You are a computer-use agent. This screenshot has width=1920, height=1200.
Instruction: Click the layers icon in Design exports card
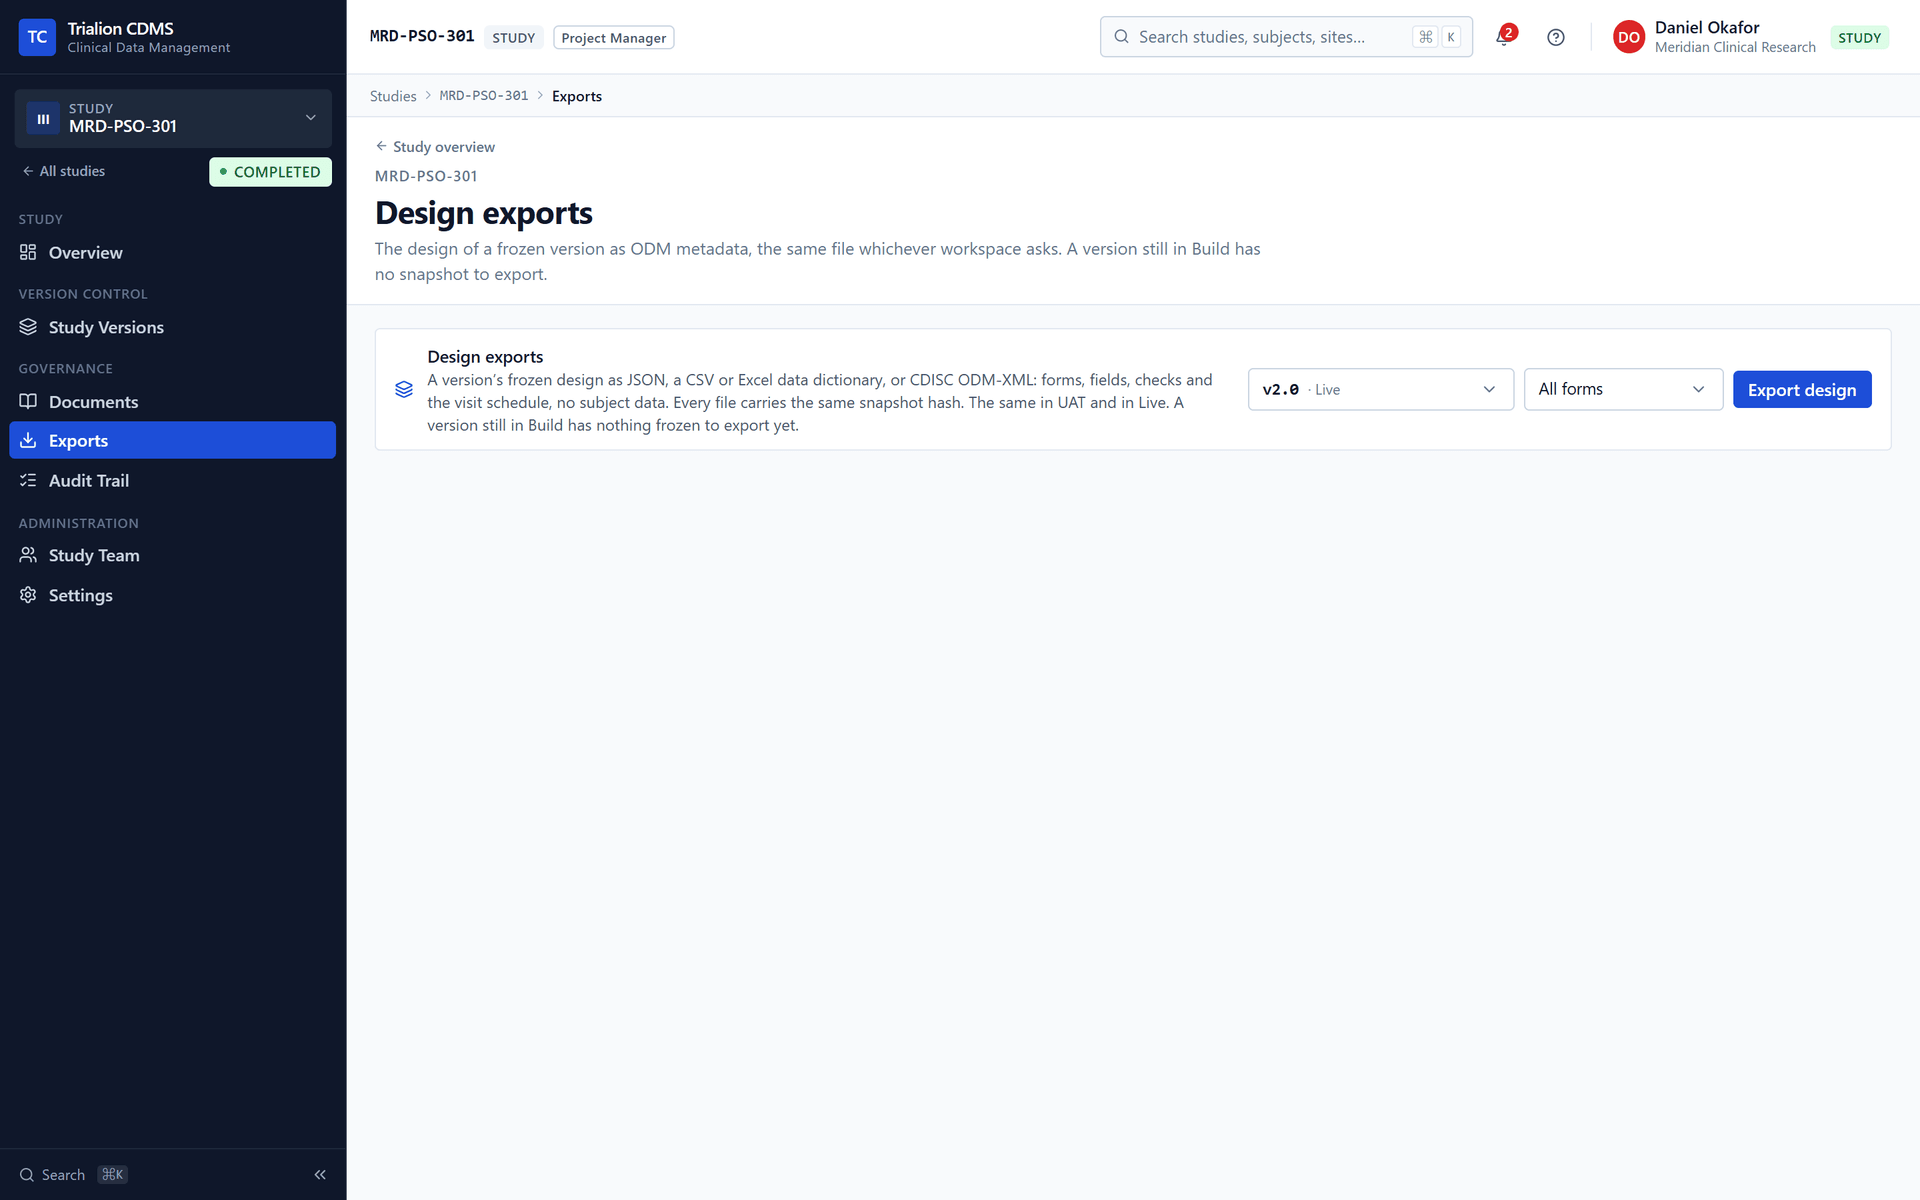coord(404,390)
